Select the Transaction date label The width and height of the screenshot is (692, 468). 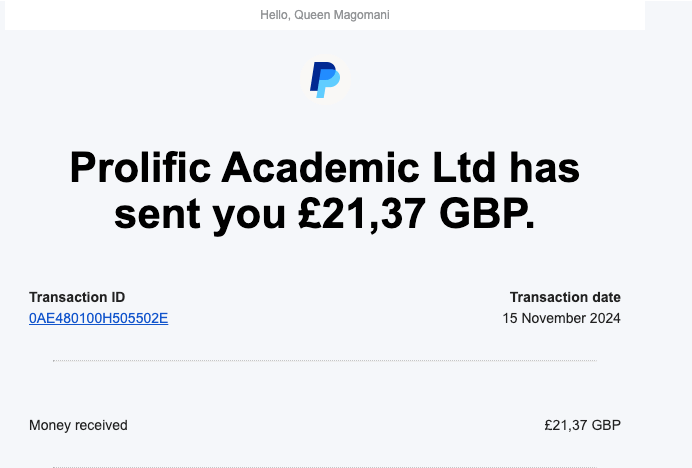pos(565,297)
